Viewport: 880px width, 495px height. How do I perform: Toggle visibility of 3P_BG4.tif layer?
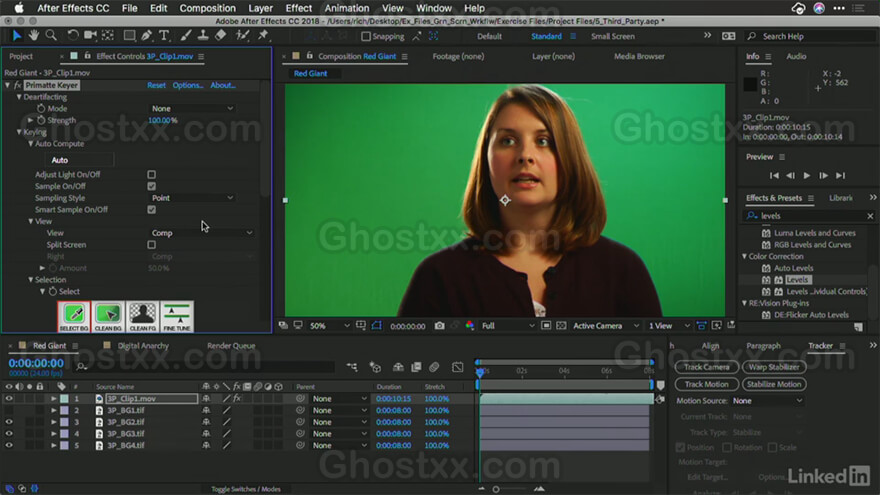click(x=9, y=446)
